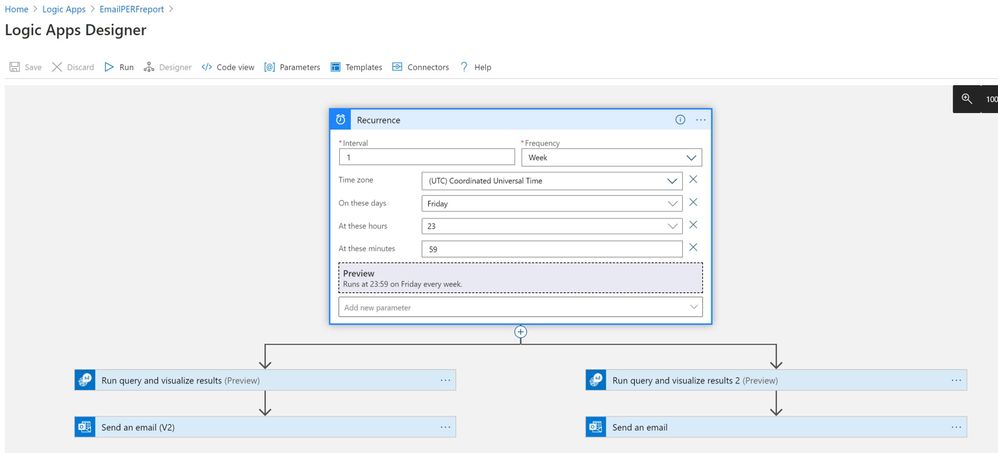Expand the Send an email step
998x453 pixels.
tap(776, 427)
